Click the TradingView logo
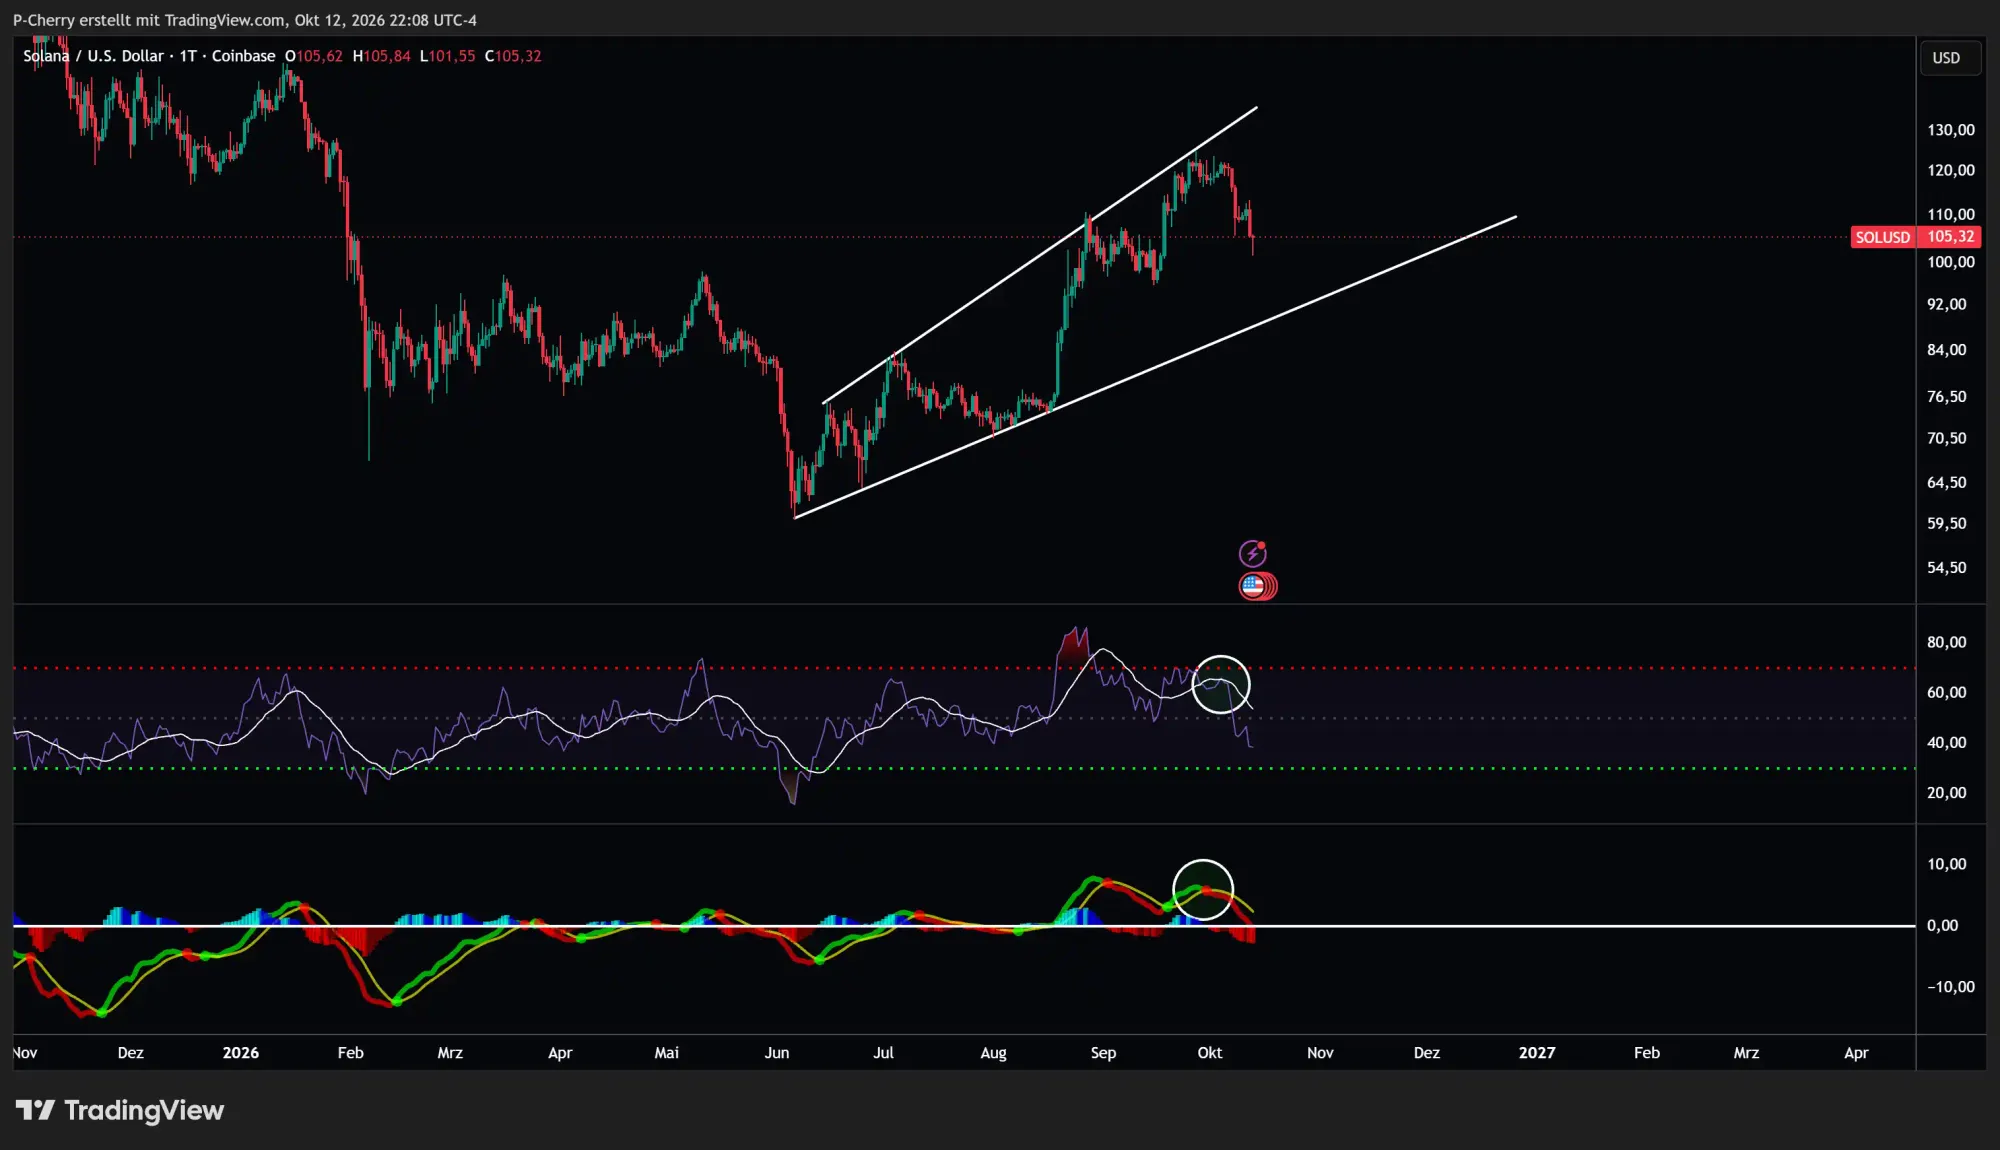Screen dimensions: 2000x1150 (120, 1110)
